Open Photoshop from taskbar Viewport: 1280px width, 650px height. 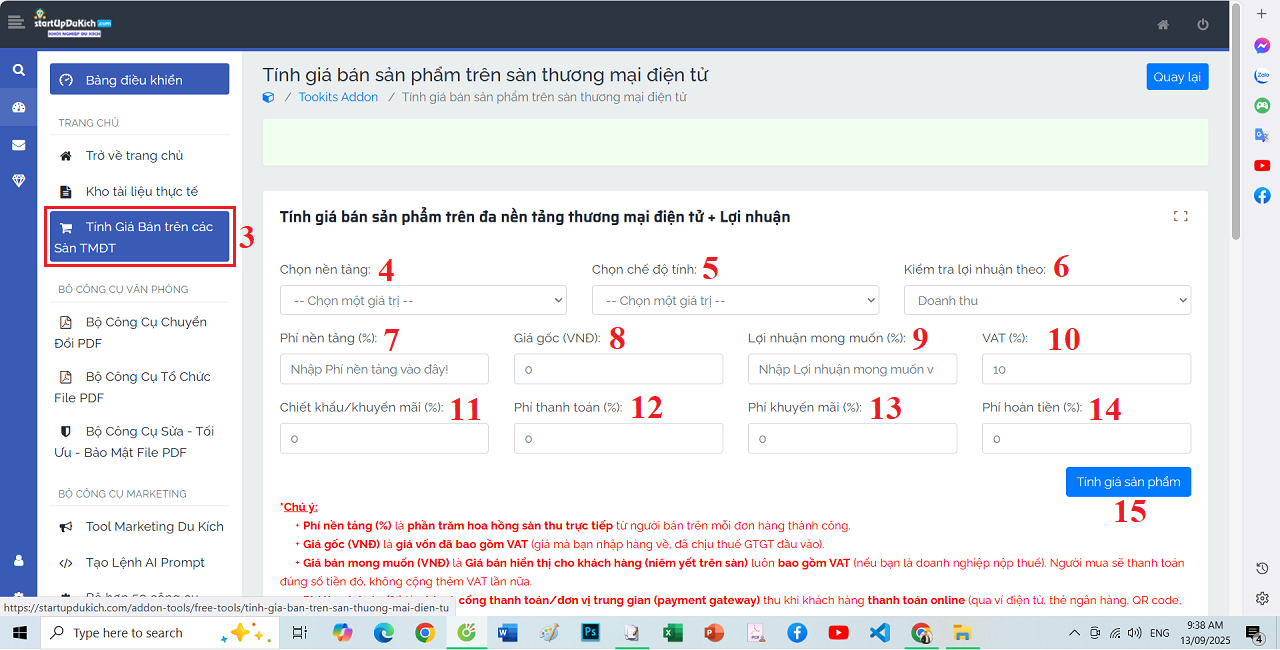pyautogui.click(x=590, y=633)
